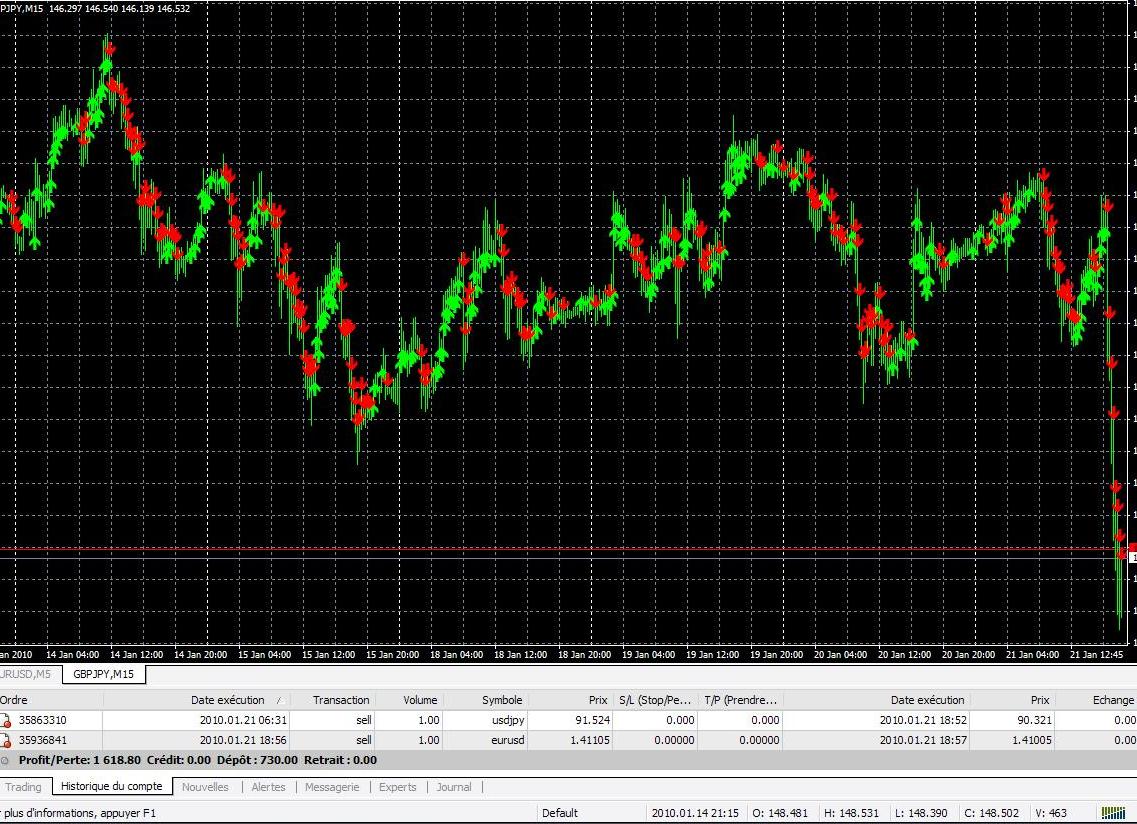Switch to the EURUSD,M5 chart tab
The image size is (1137, 824).
click(x=30, y=675)
